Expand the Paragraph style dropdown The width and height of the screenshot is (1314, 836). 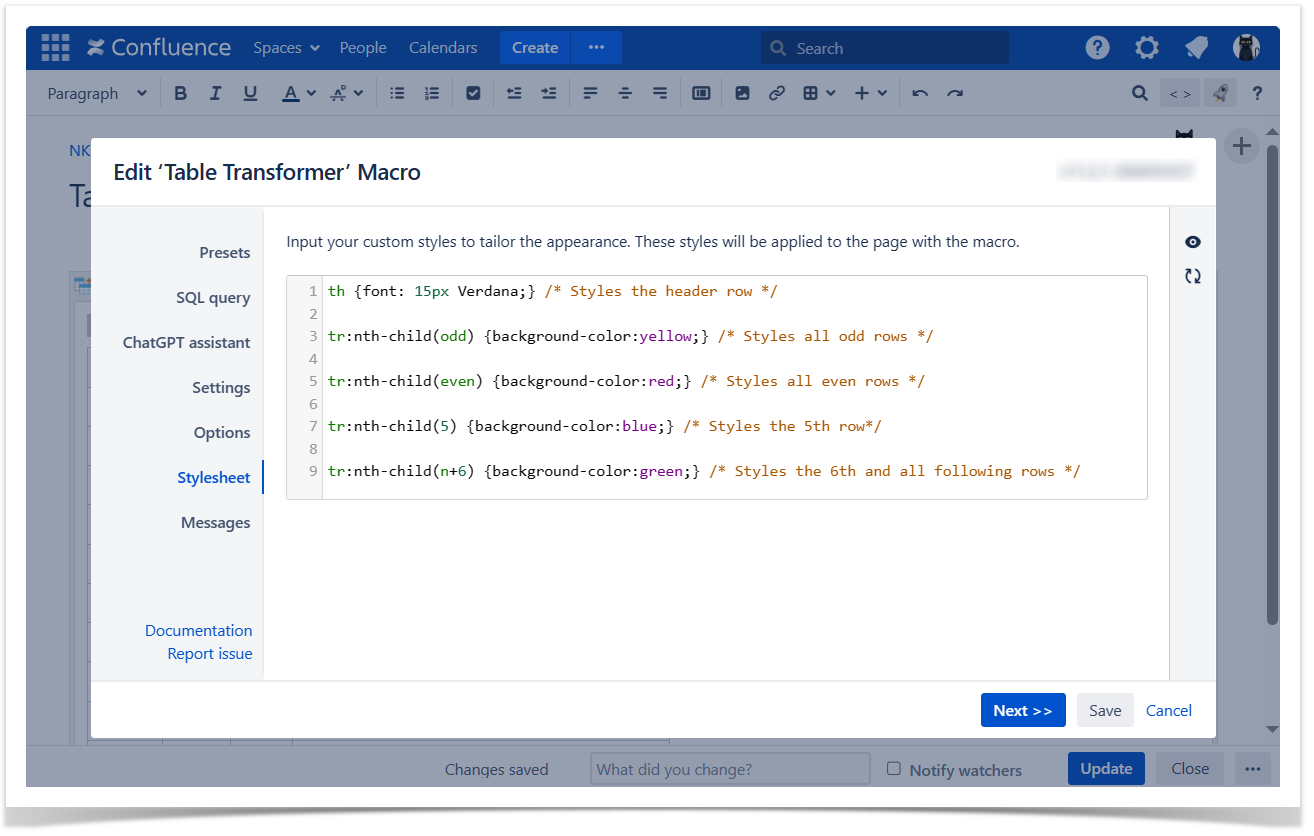[97, 93]
